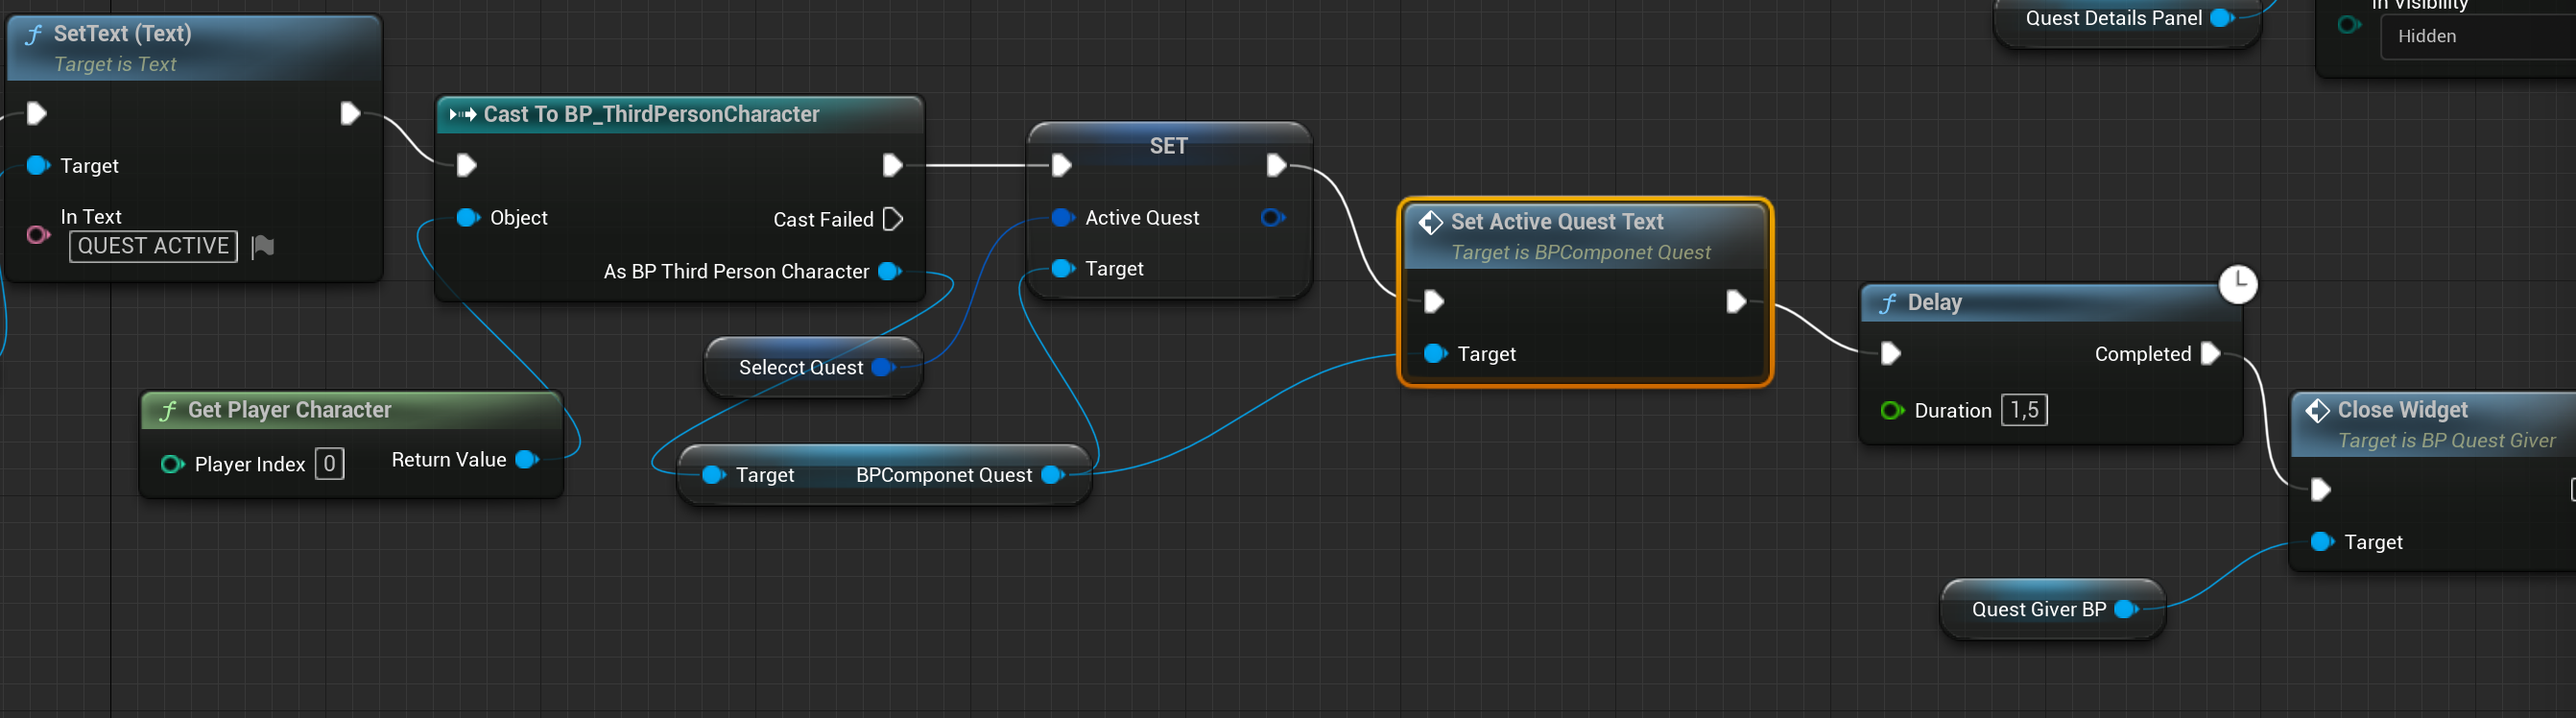Image resolution: width=2576 pixels, height=718 pixels.
Task: Click the Duration pin on Delay node
Action: click(1892, 410)
